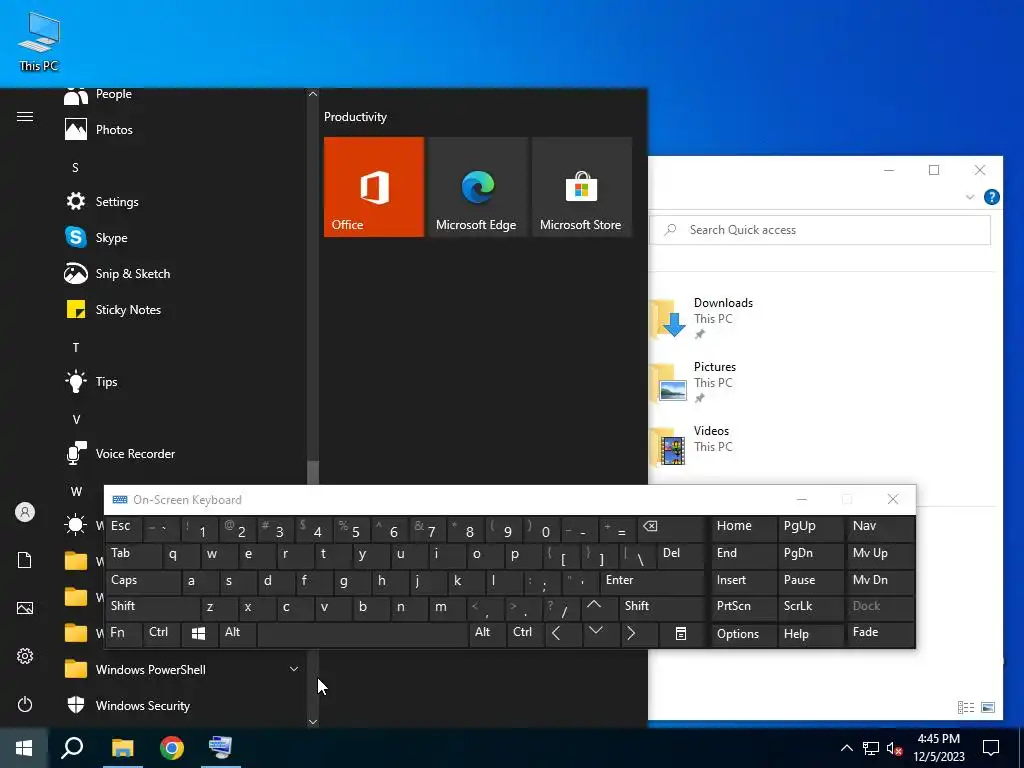Toggle the left Shift key
This screenshot has width=1024, height=768.
click(x=153, y=607)
